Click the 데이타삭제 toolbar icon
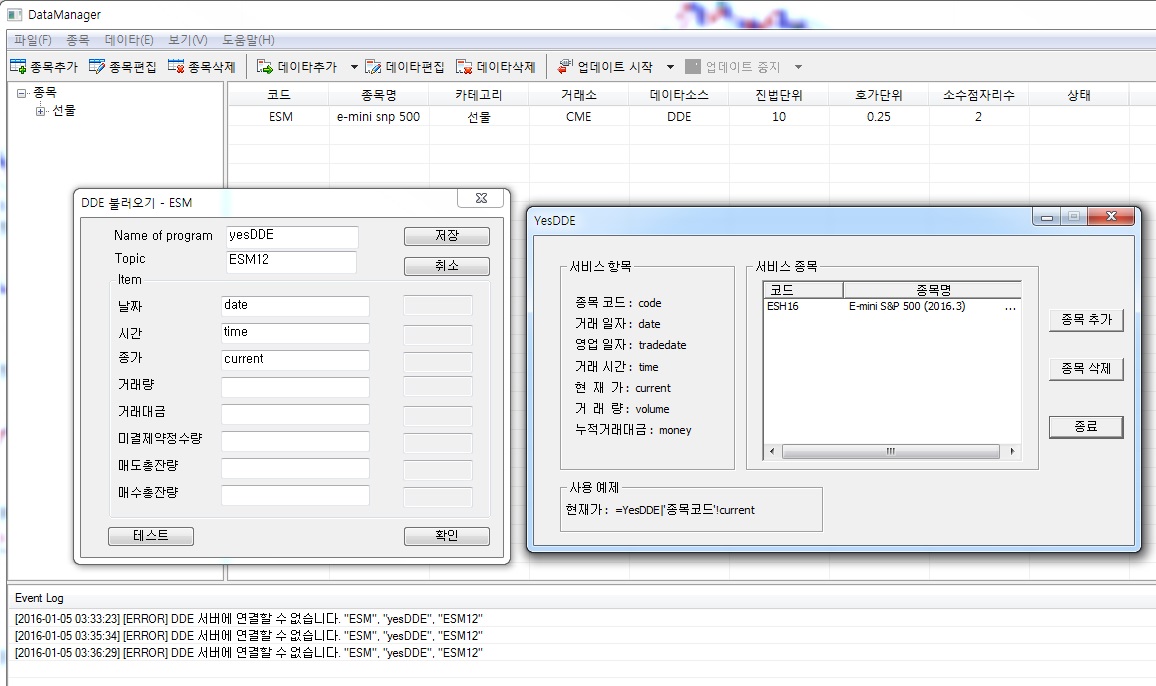Image resolution: width=1156 pixels, height=686 pixels. [x=464, y=67]
